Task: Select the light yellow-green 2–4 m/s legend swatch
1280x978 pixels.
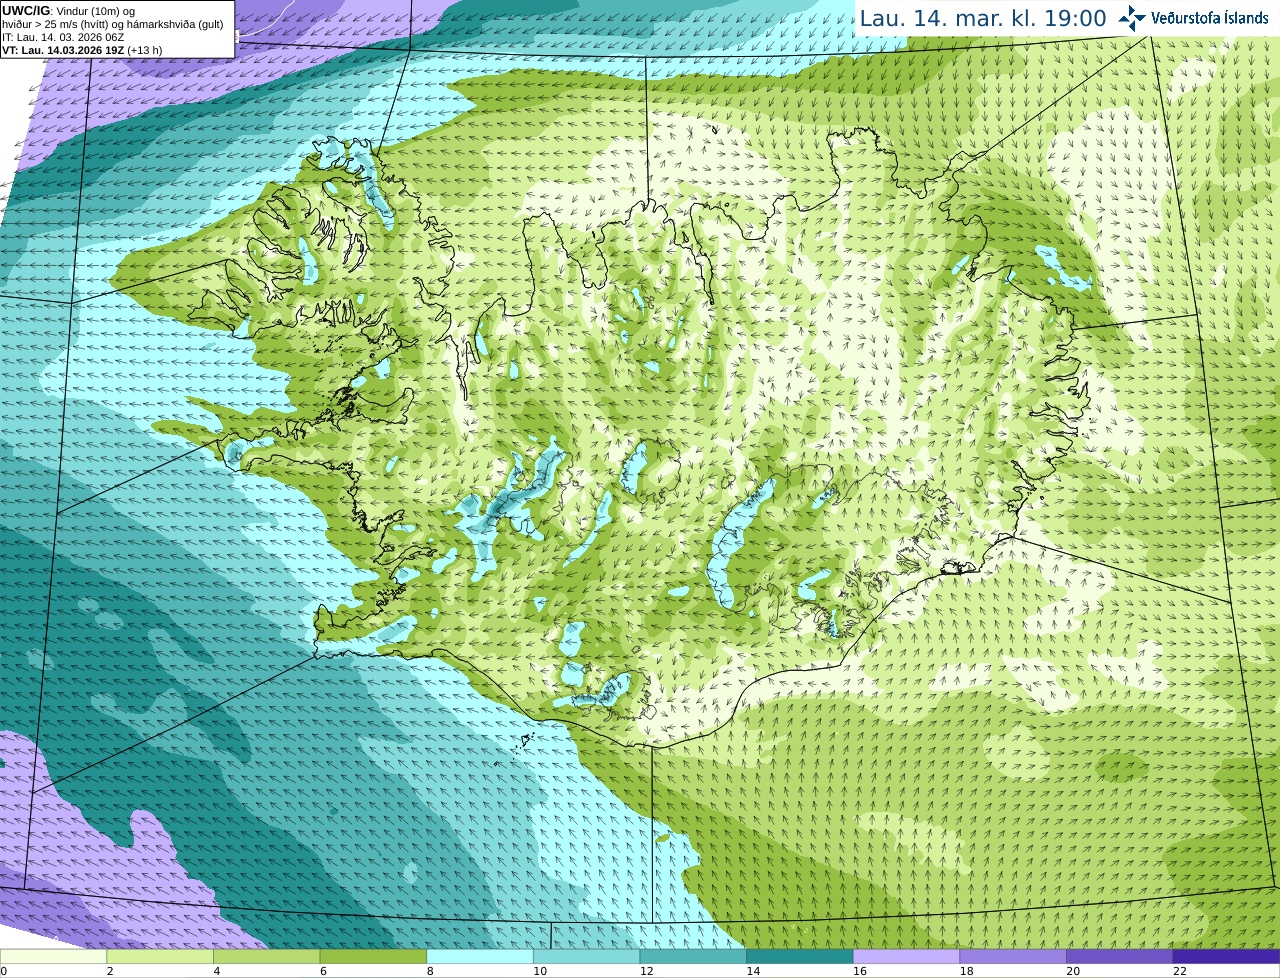Action: point(160,956)
